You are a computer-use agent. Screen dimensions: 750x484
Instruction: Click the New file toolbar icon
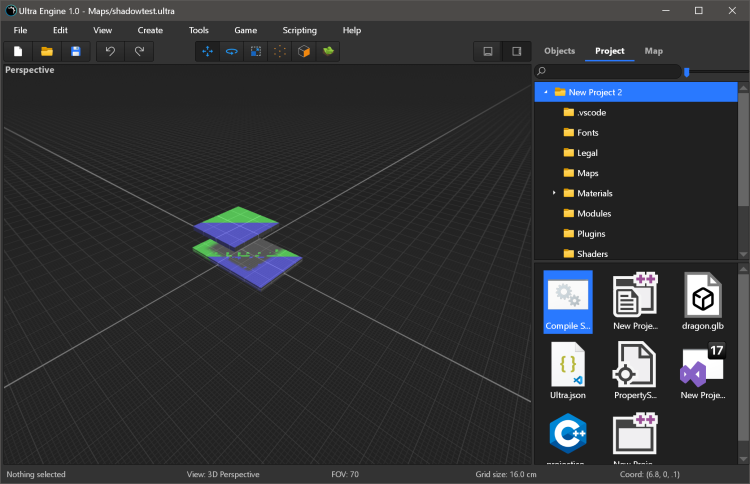tap(18, 51)
